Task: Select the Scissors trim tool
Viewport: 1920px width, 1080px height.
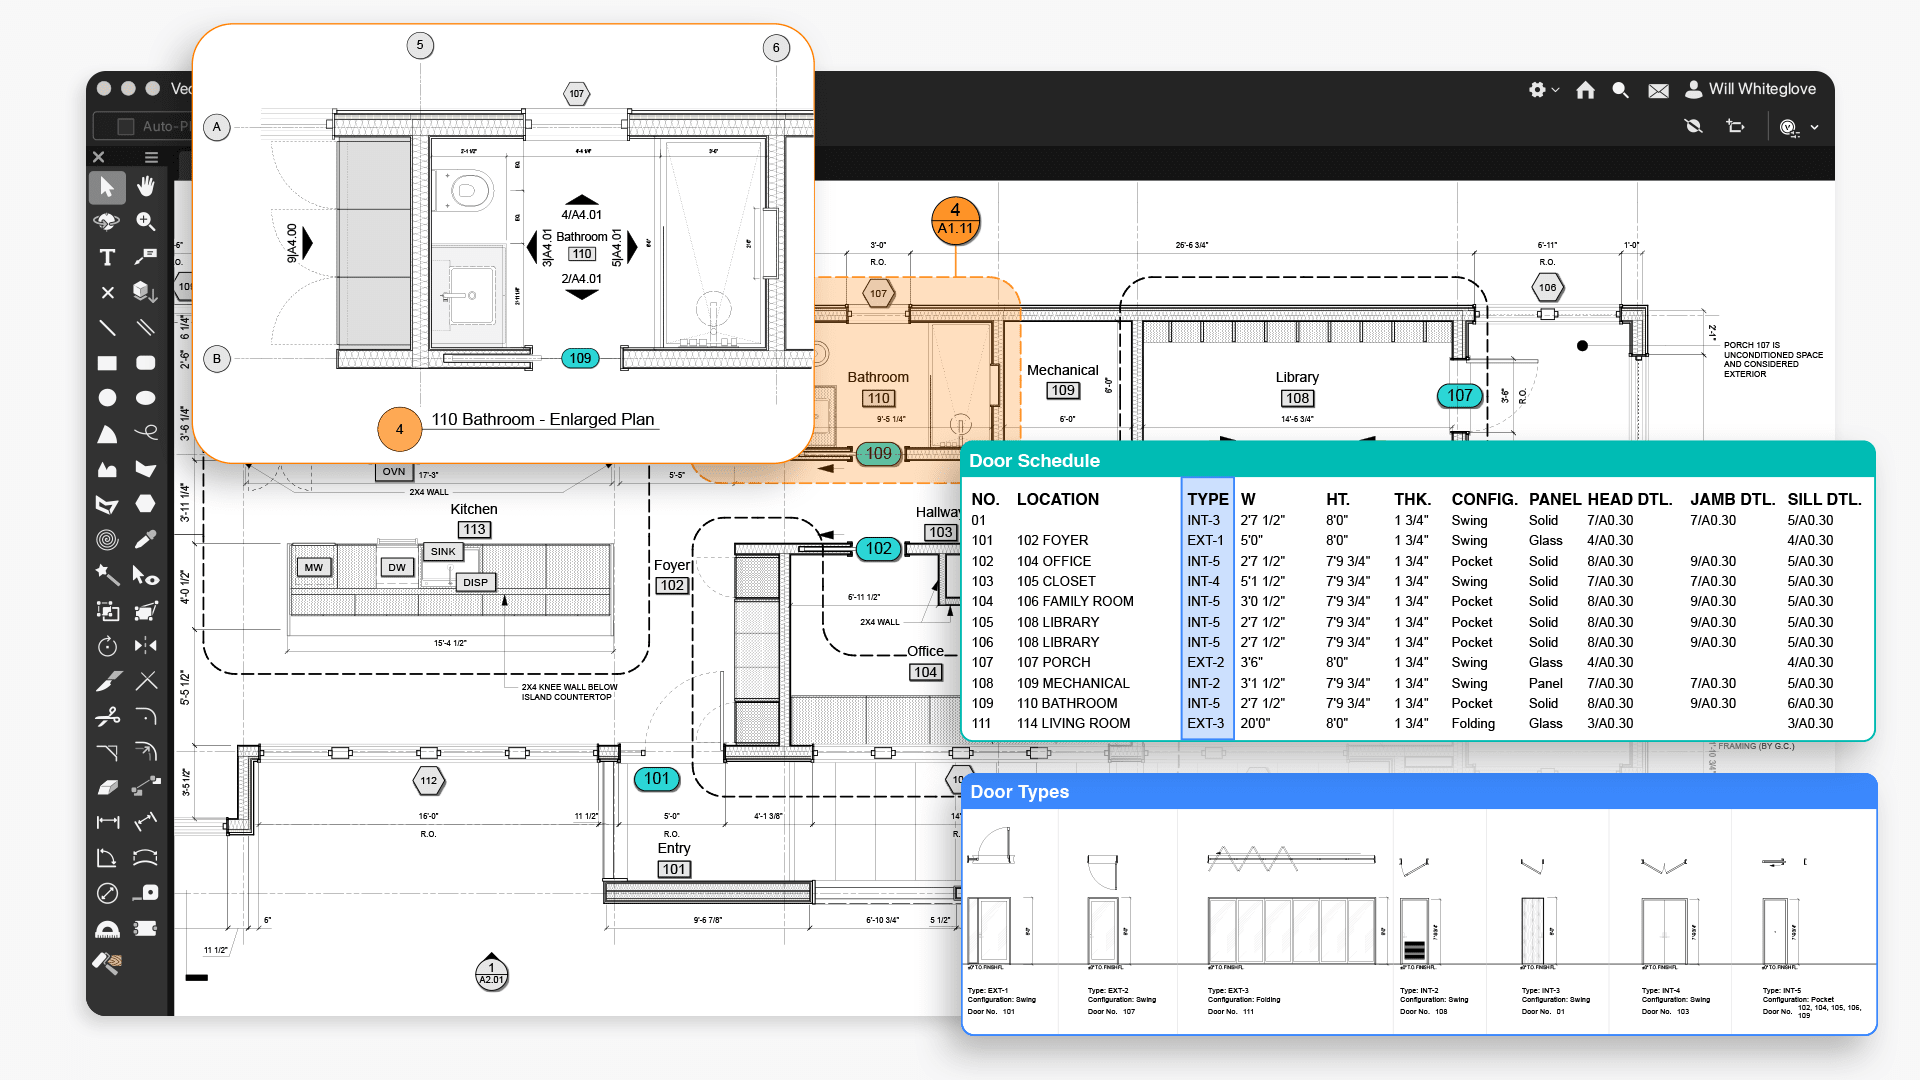Action: pyautogui.click(x=107, y=716)
